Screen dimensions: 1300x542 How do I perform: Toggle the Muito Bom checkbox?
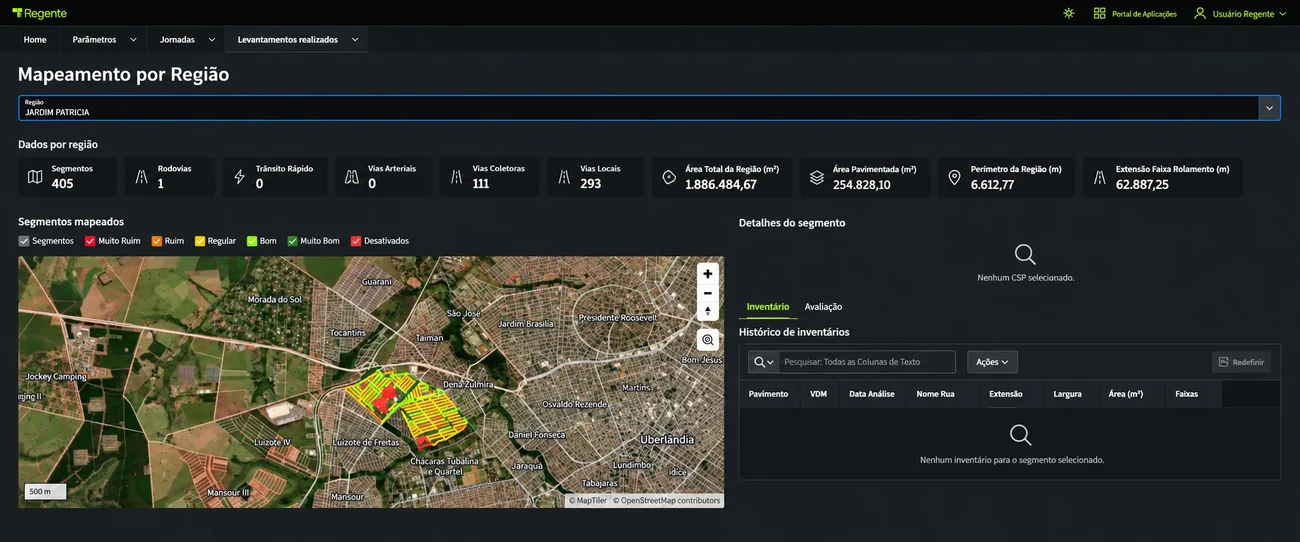[x=293, y=241]
